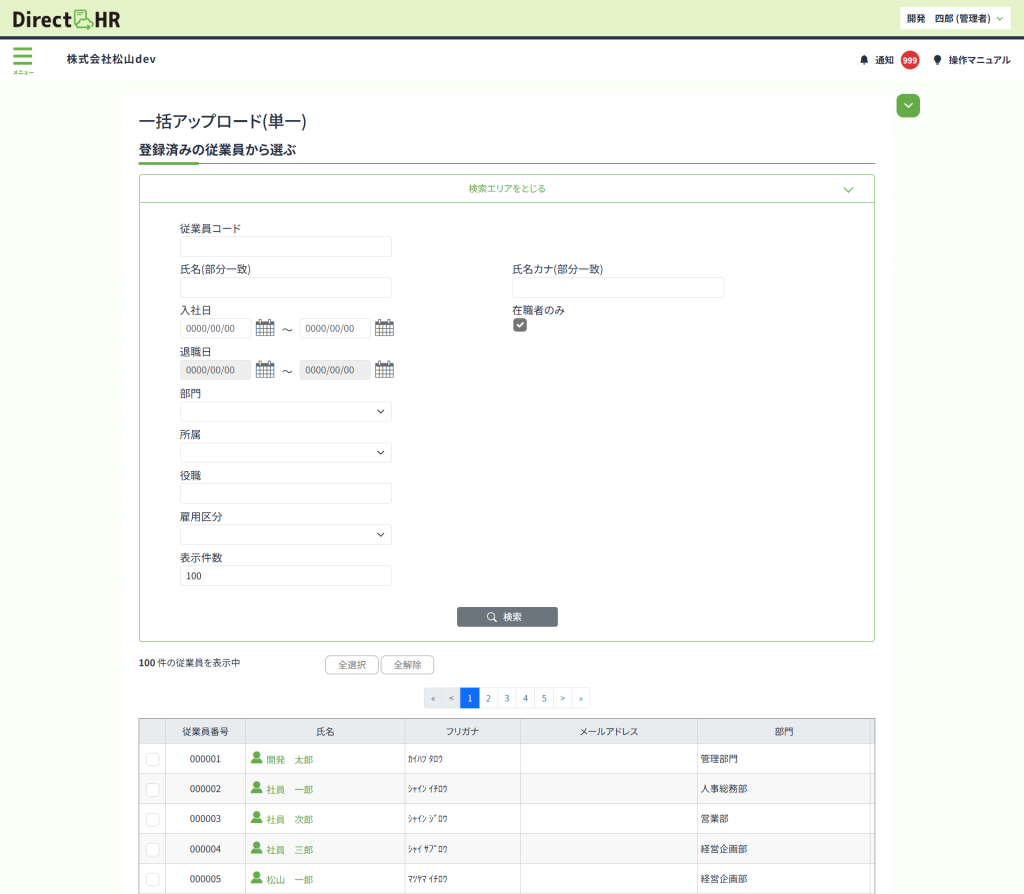The height and width of the screenshot is (894, 1024).
Task: Open the 雇用区分 dropdown
Action: coord(286,535)
